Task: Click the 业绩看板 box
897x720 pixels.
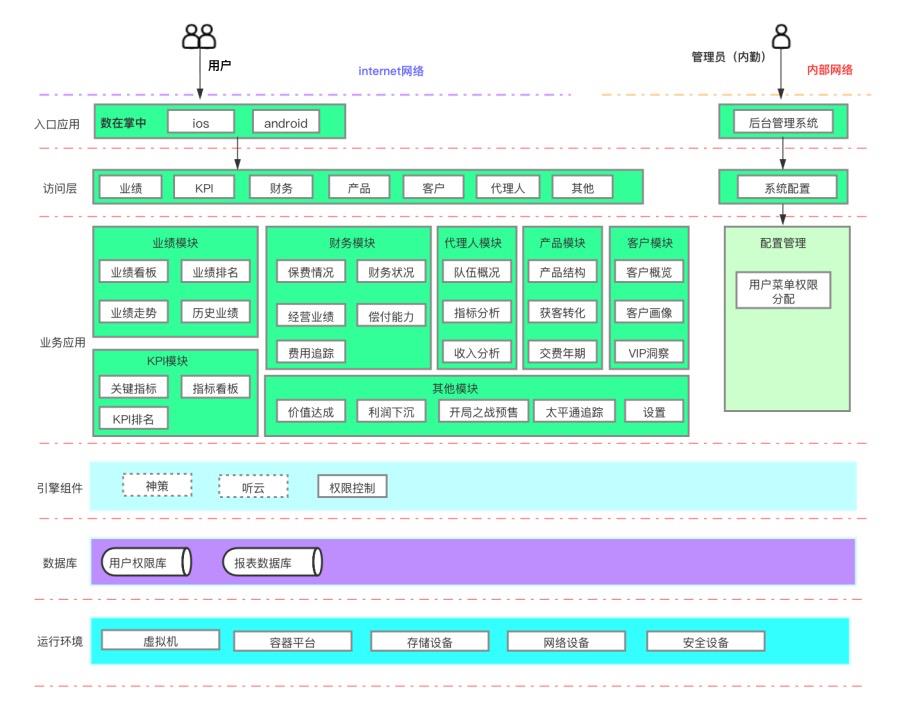Action: point(133,272)
